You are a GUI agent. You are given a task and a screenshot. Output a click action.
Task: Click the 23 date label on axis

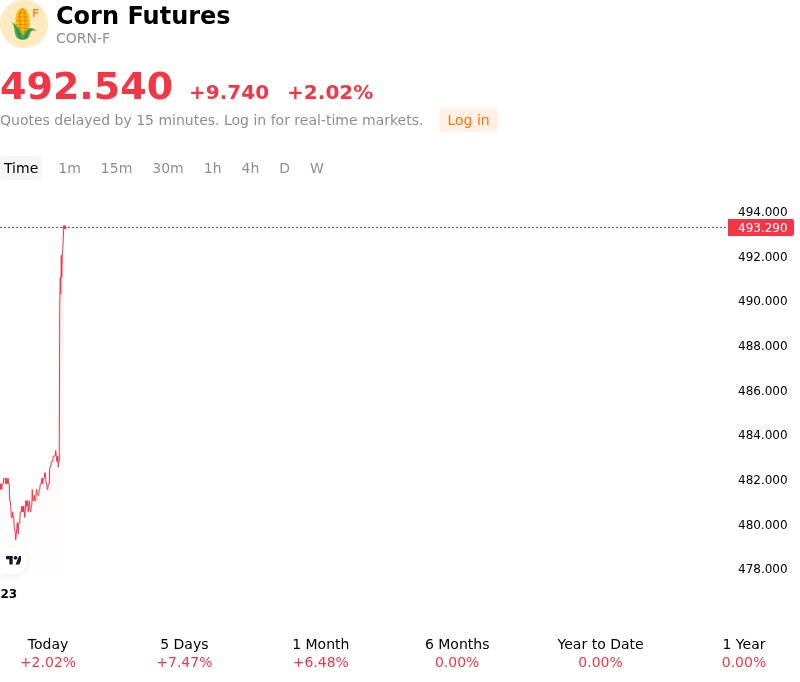click(9, 594)
